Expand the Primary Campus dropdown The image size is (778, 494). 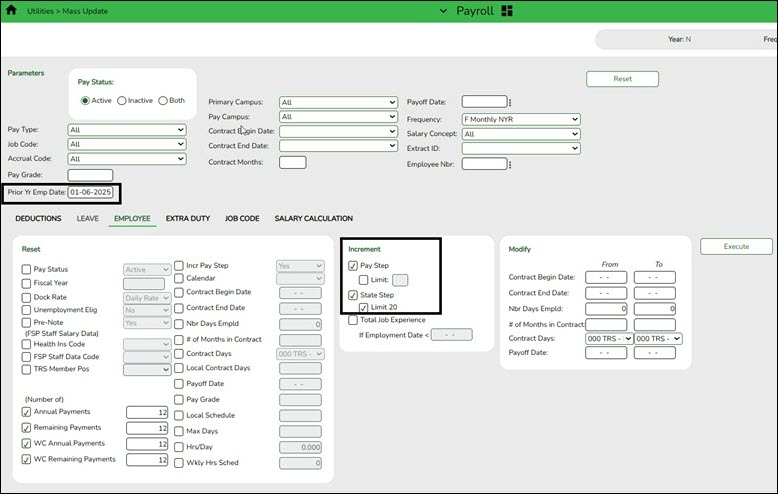[338, 102]
